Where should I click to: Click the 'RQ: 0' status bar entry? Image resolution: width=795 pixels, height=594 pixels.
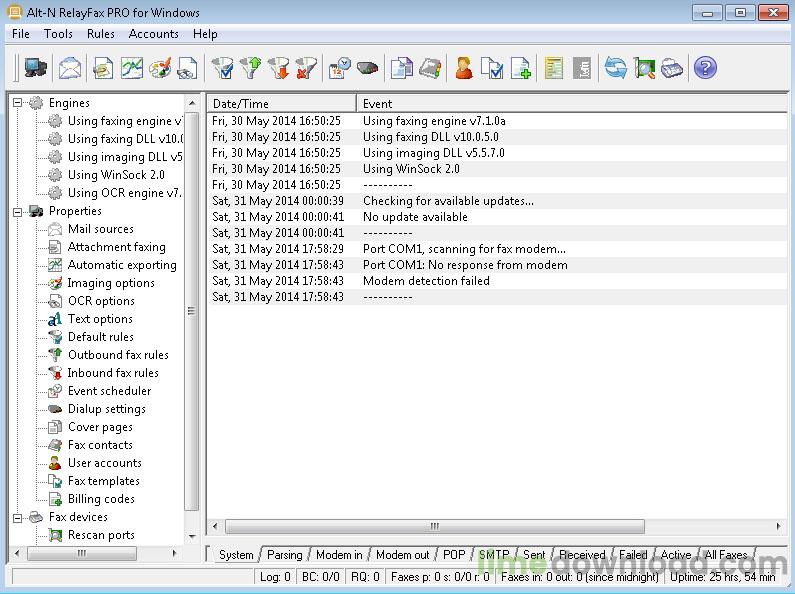365,577
